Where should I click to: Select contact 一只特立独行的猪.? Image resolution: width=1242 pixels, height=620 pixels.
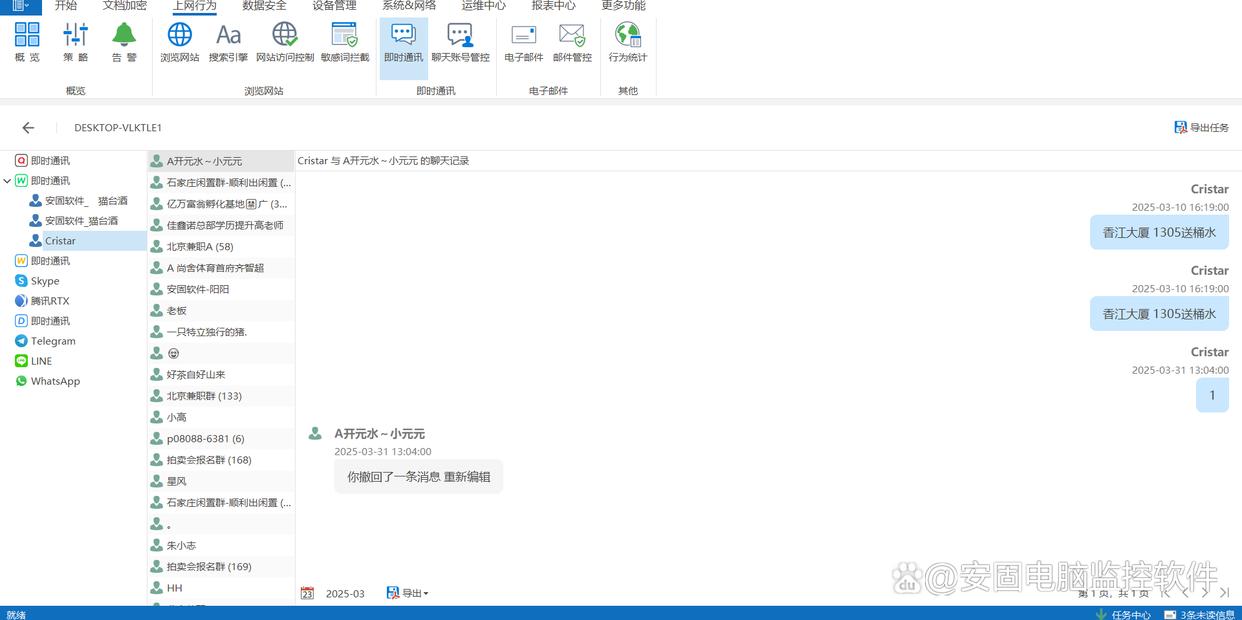221,332
